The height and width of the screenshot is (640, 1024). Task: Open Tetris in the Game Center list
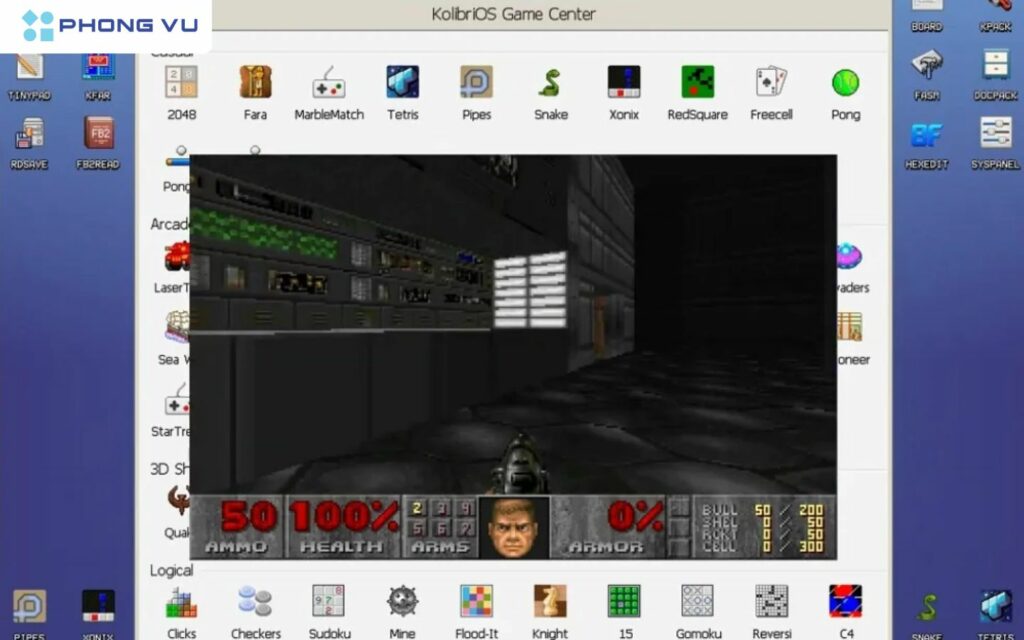402,82
